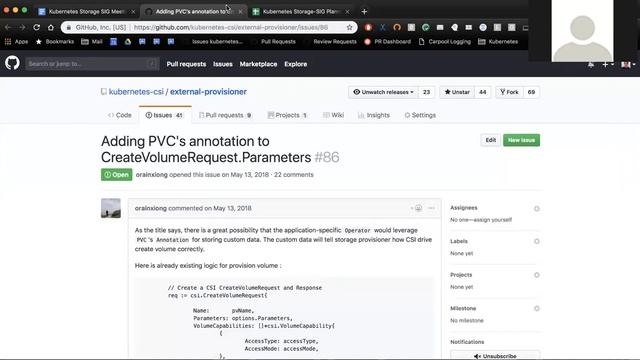Screen dimensions: 640x360
Task: Bookmark this page with the star icon
Action: point(349,27)
